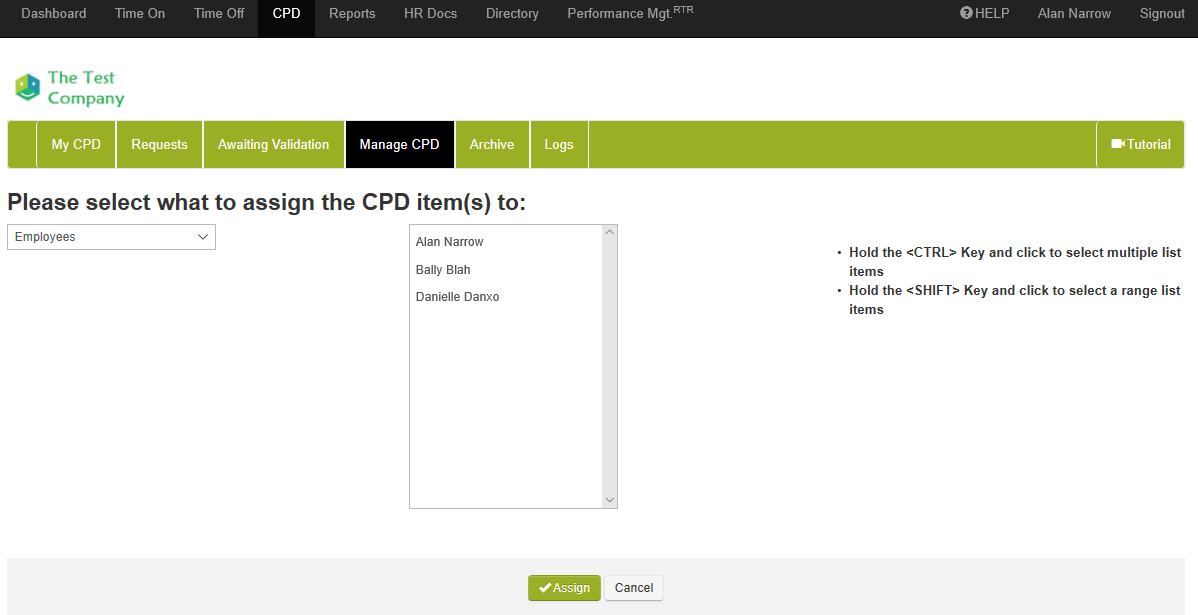Click the HELP question mark icon
Image resolution: width=1198 pixels, height=615 pixels.
coord(966,14)
